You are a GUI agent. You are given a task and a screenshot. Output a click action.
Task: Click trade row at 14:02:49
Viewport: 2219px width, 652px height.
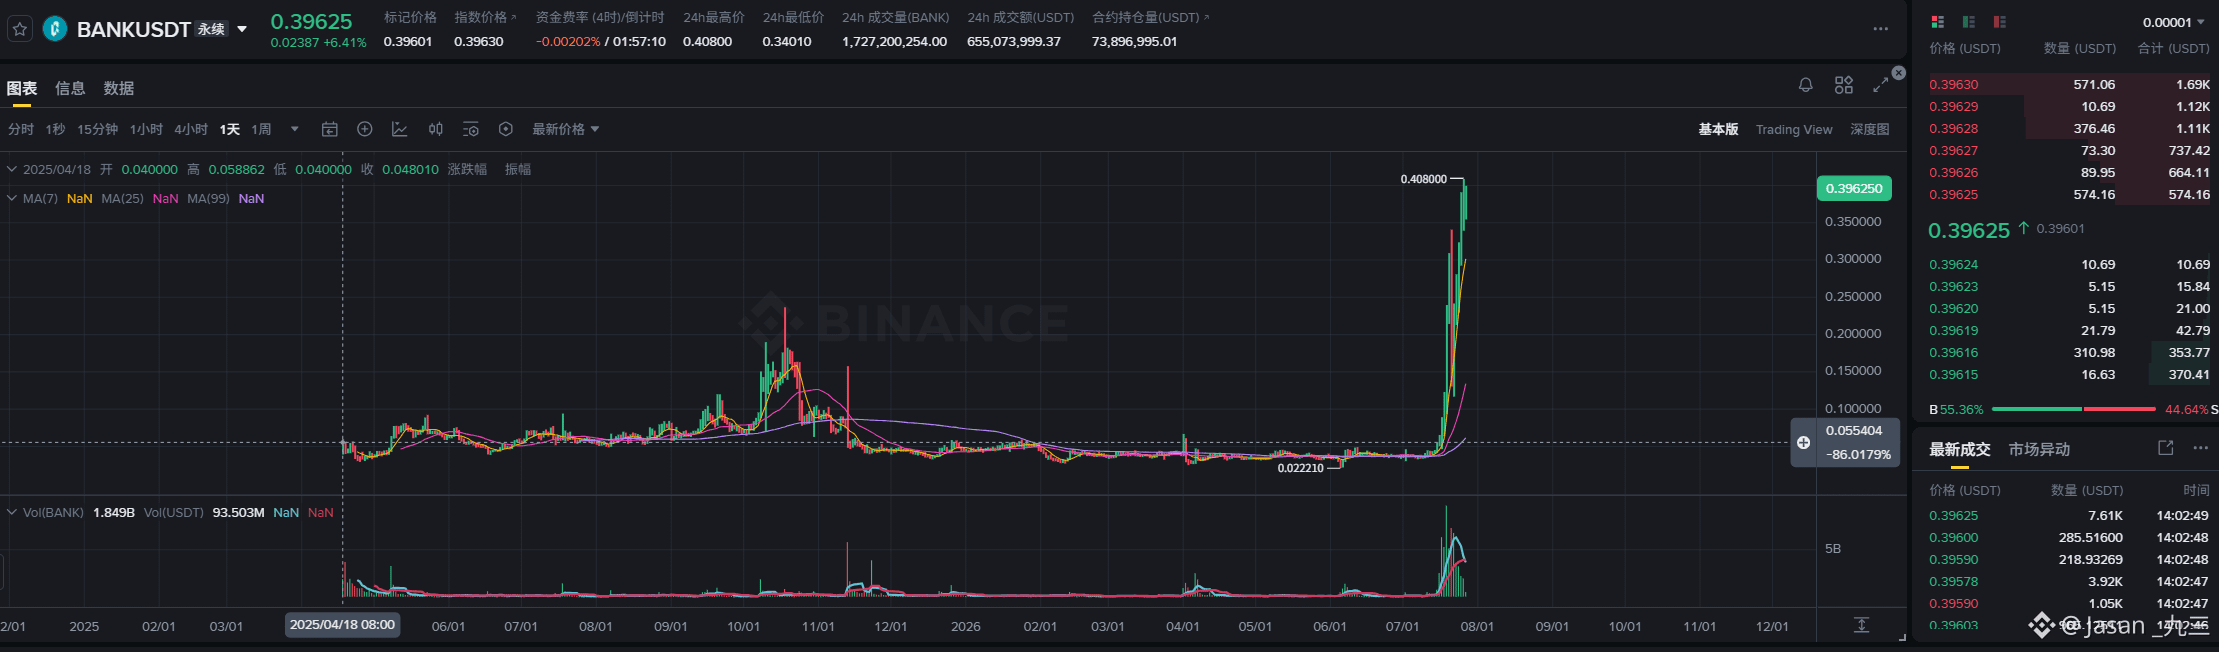(2068, 516)
